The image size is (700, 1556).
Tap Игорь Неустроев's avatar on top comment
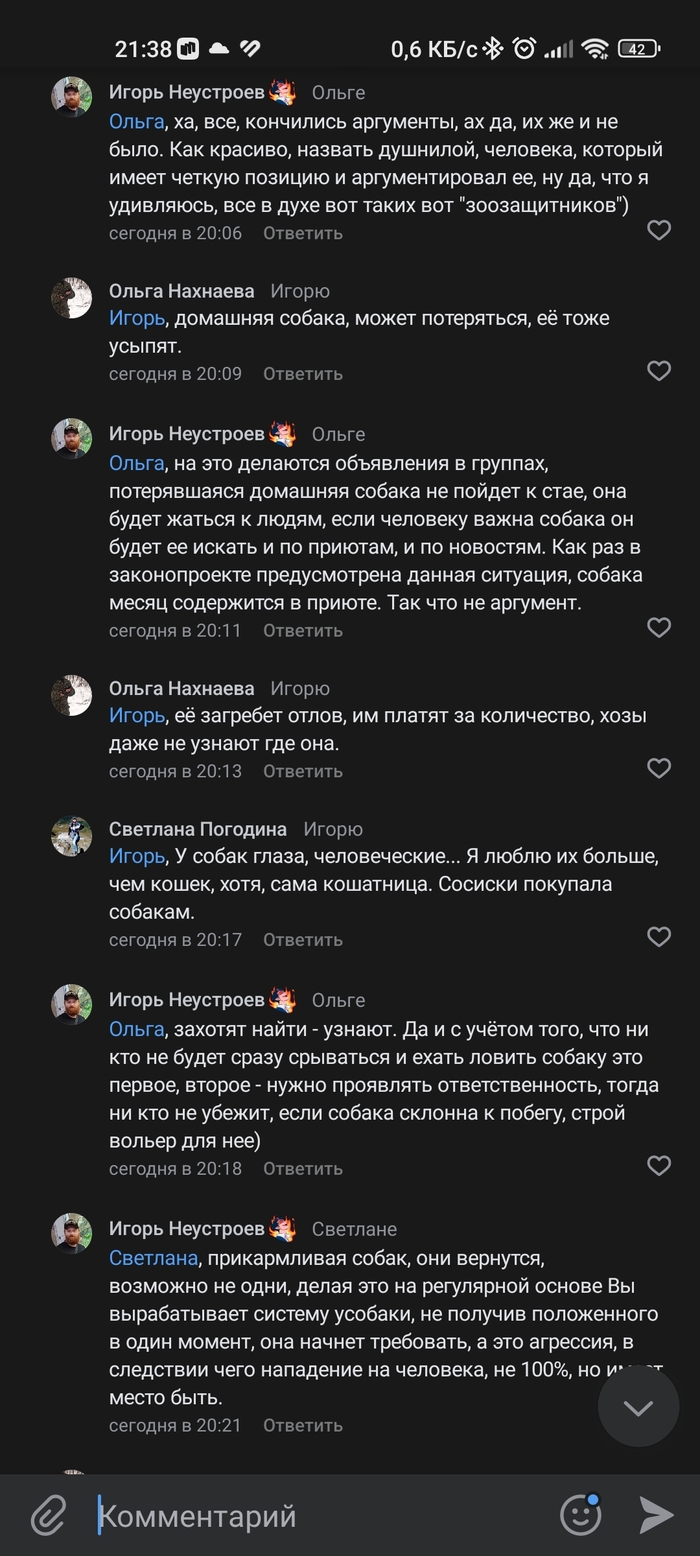click(71, 98)
